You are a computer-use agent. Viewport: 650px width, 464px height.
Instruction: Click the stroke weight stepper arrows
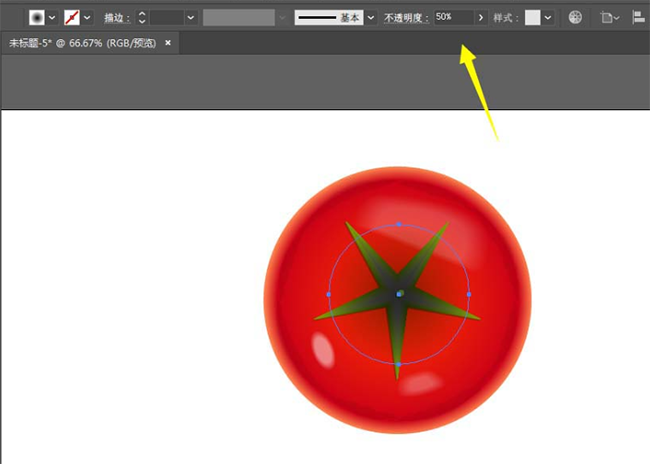[x=142, y=17]
